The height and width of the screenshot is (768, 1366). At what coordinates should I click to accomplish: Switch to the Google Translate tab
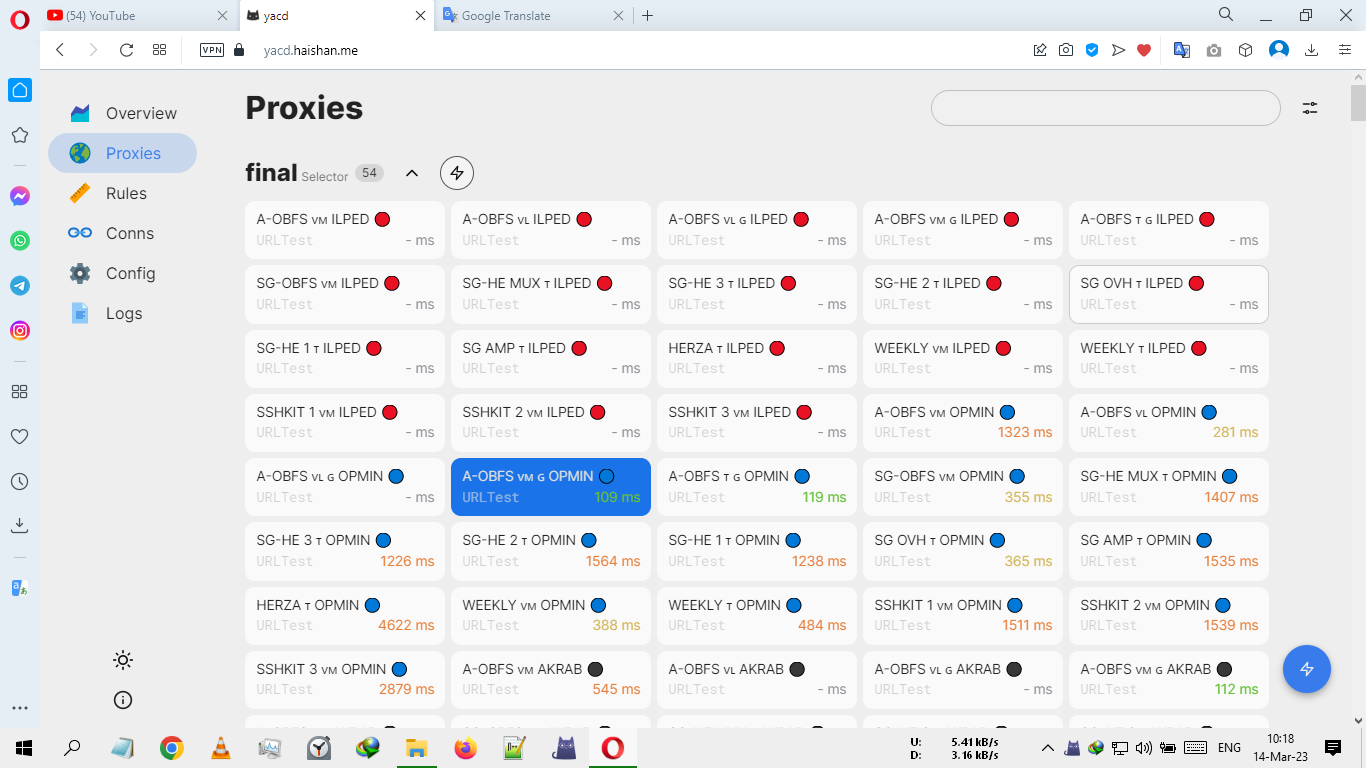[x=529, y=15]
